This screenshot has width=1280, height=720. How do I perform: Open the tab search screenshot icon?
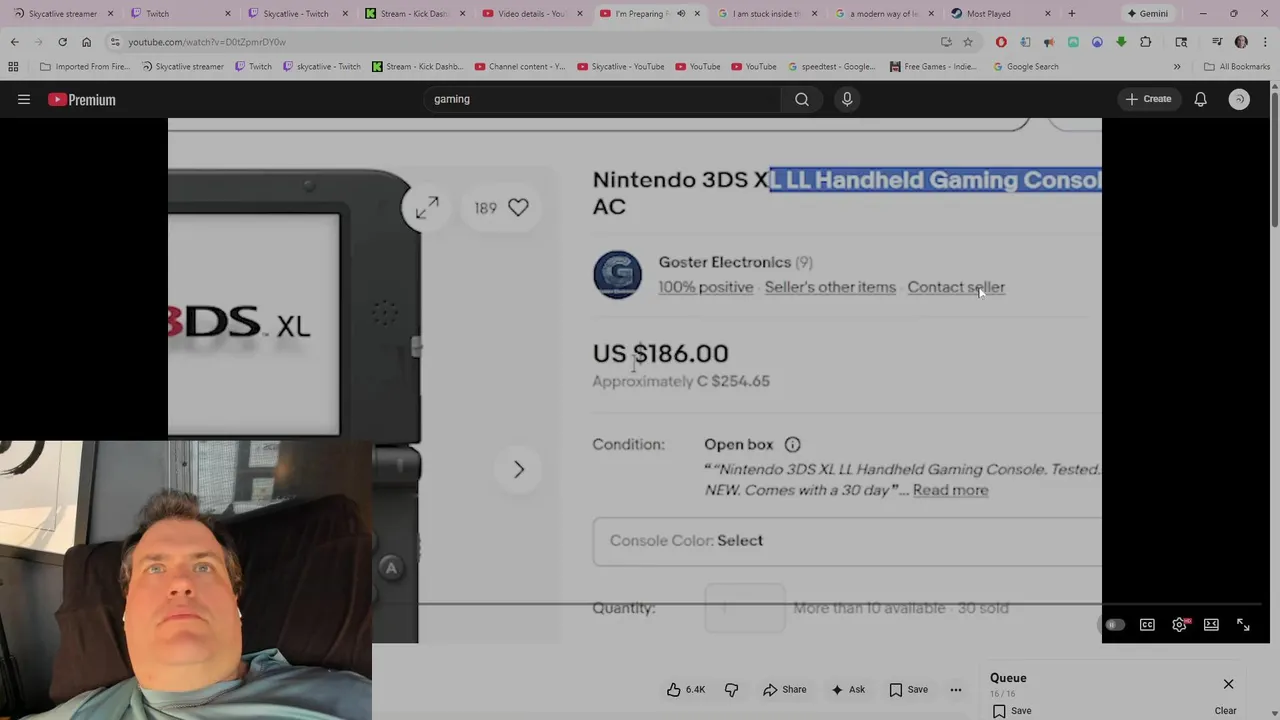point(1181,42)
